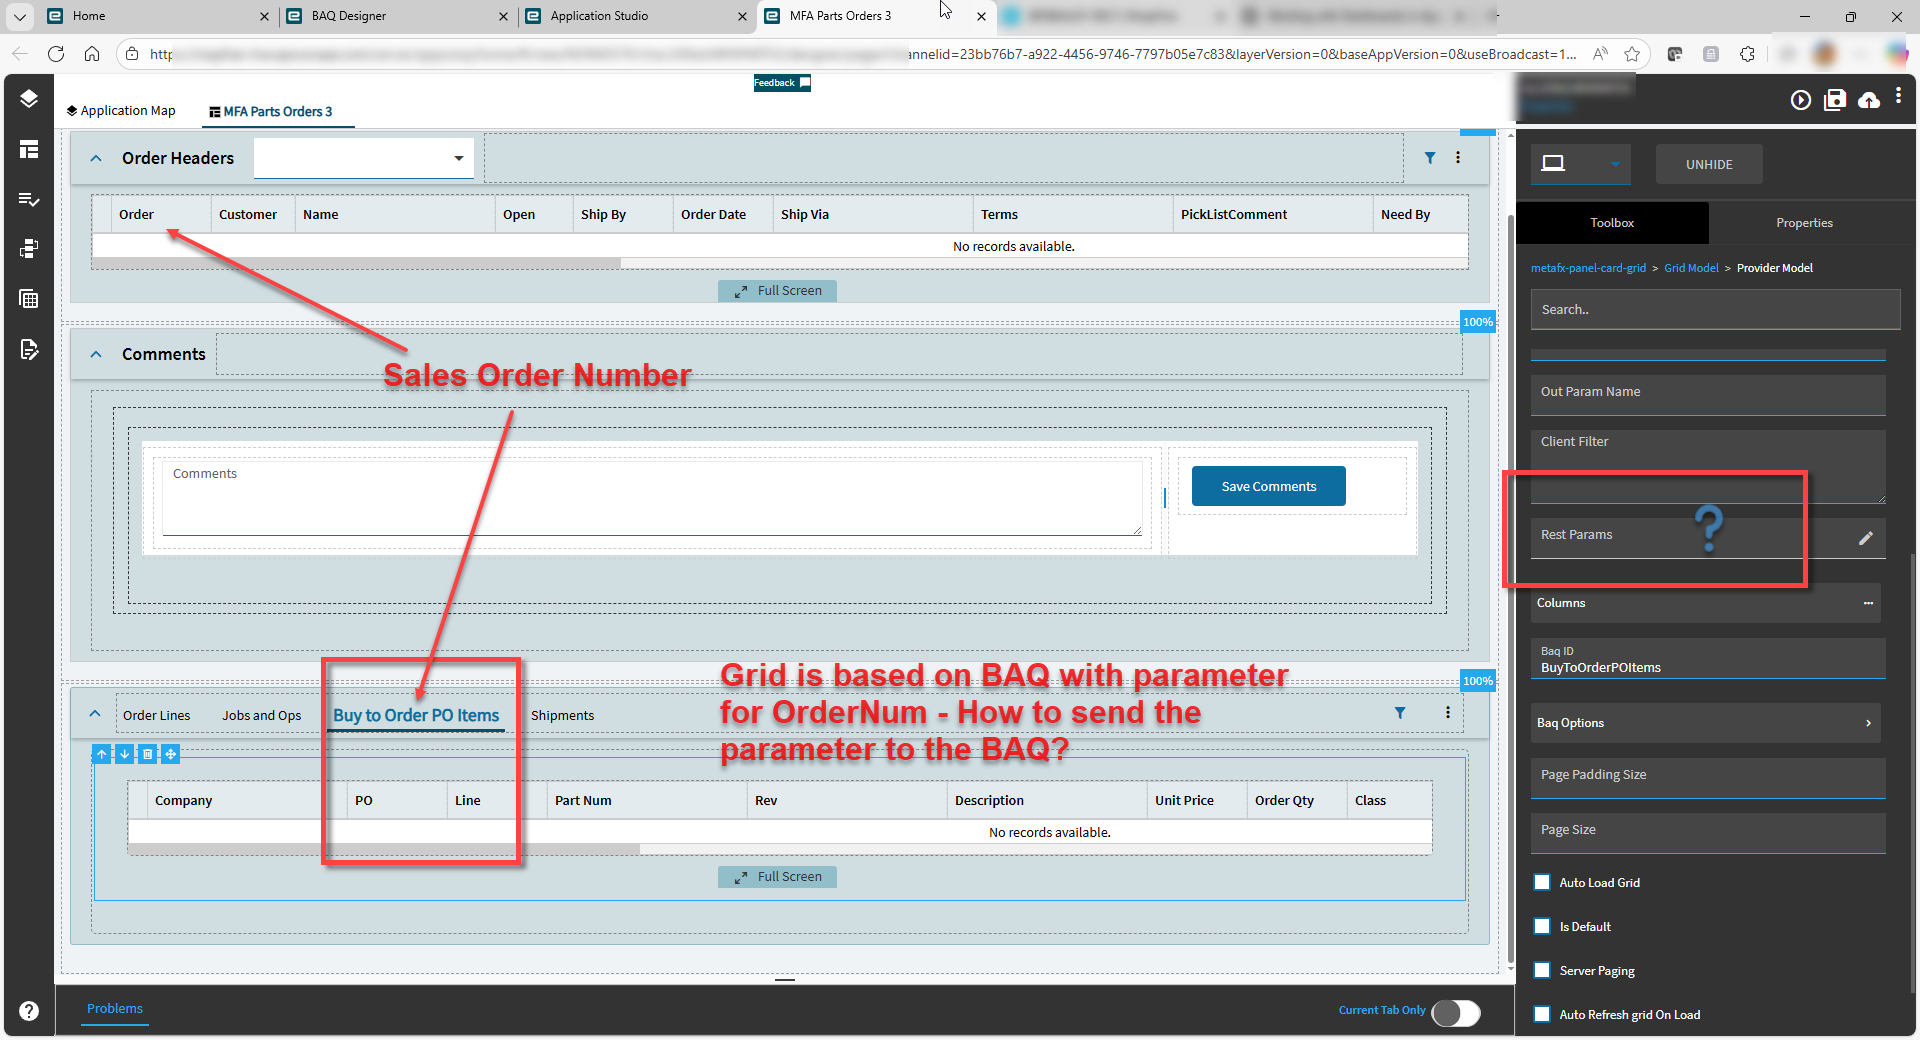
Task: Open the Studio toolbar overflow menu
Action: (1898, 96)
